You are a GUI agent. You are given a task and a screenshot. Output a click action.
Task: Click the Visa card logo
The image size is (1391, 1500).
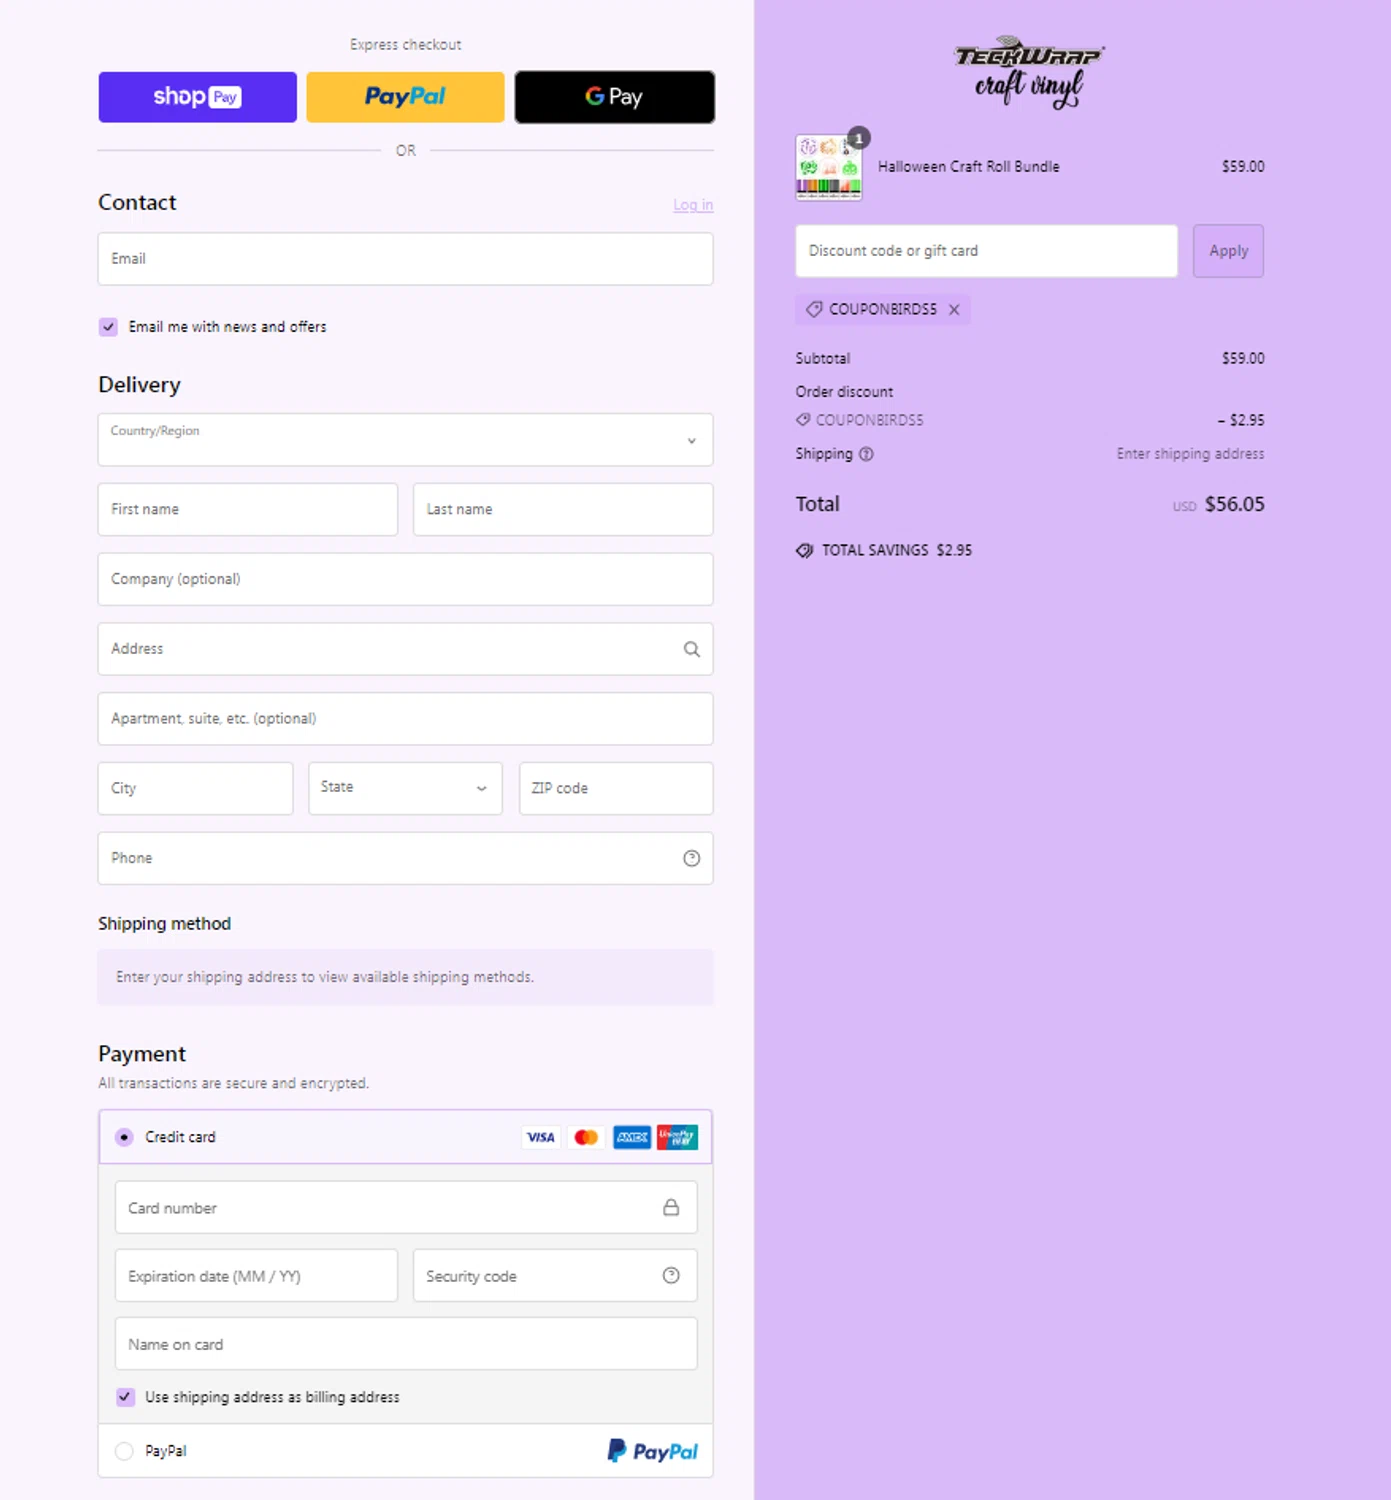click(541, 1137)
